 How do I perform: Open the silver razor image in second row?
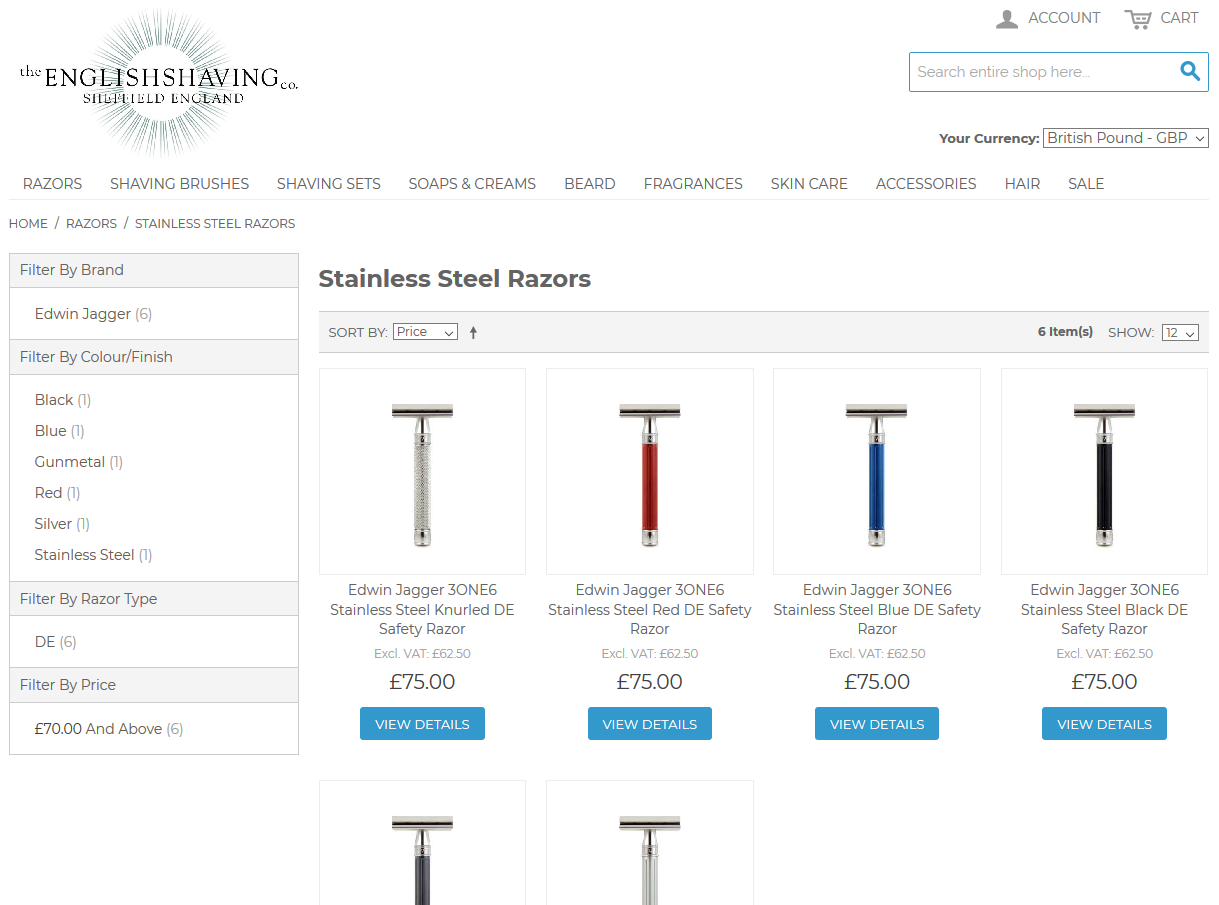[x=650, y=843]
